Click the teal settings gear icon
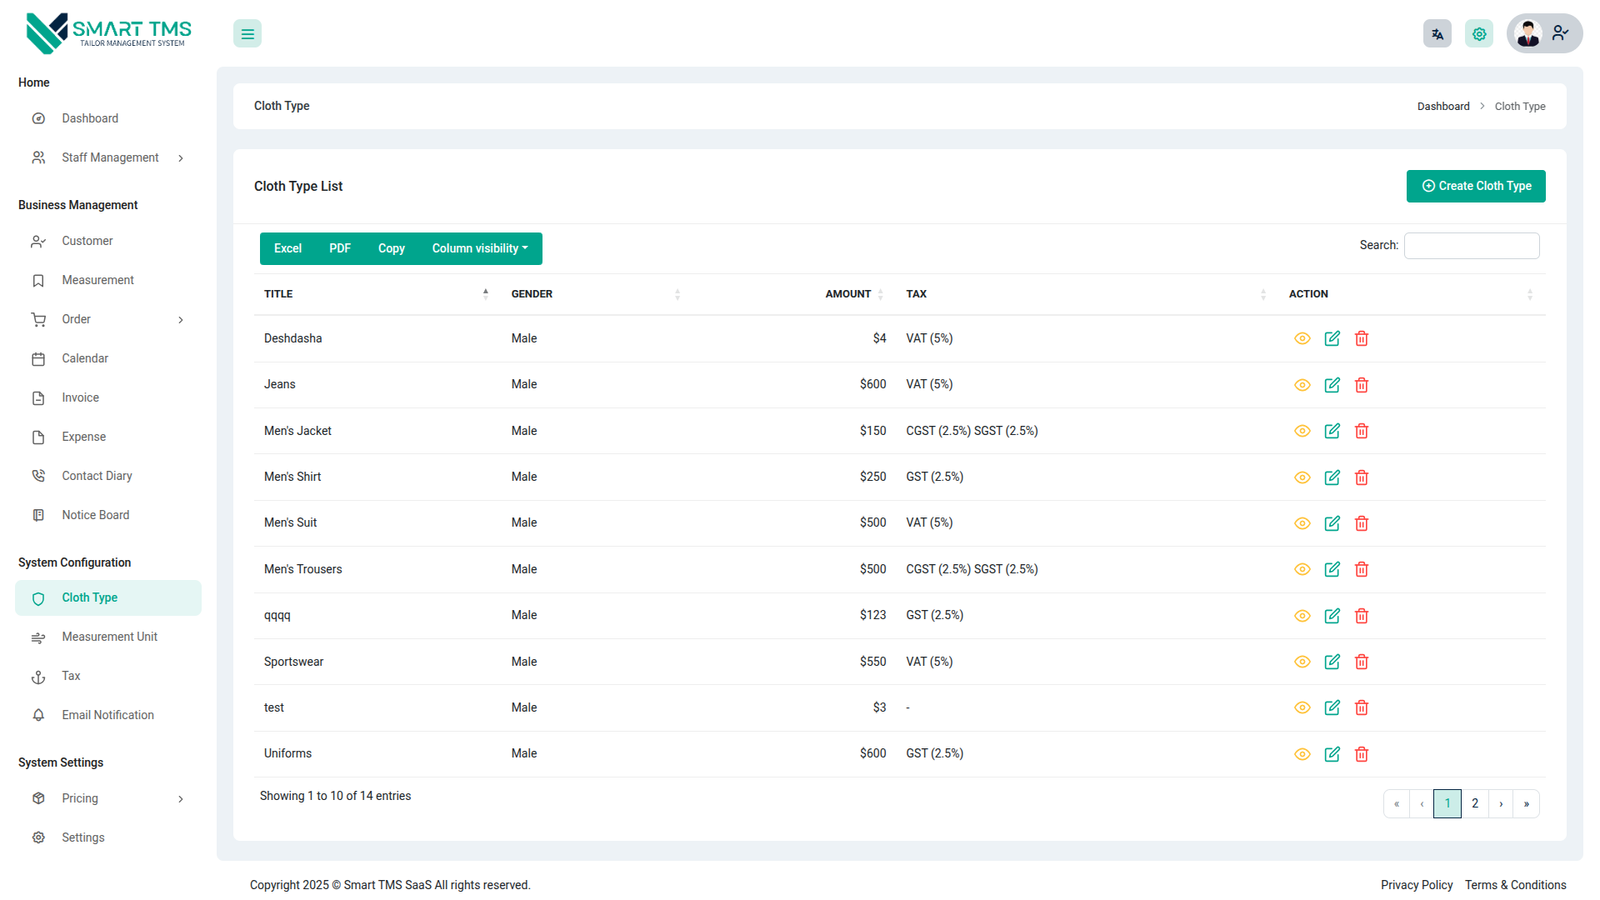 [x=1478, y=34]
